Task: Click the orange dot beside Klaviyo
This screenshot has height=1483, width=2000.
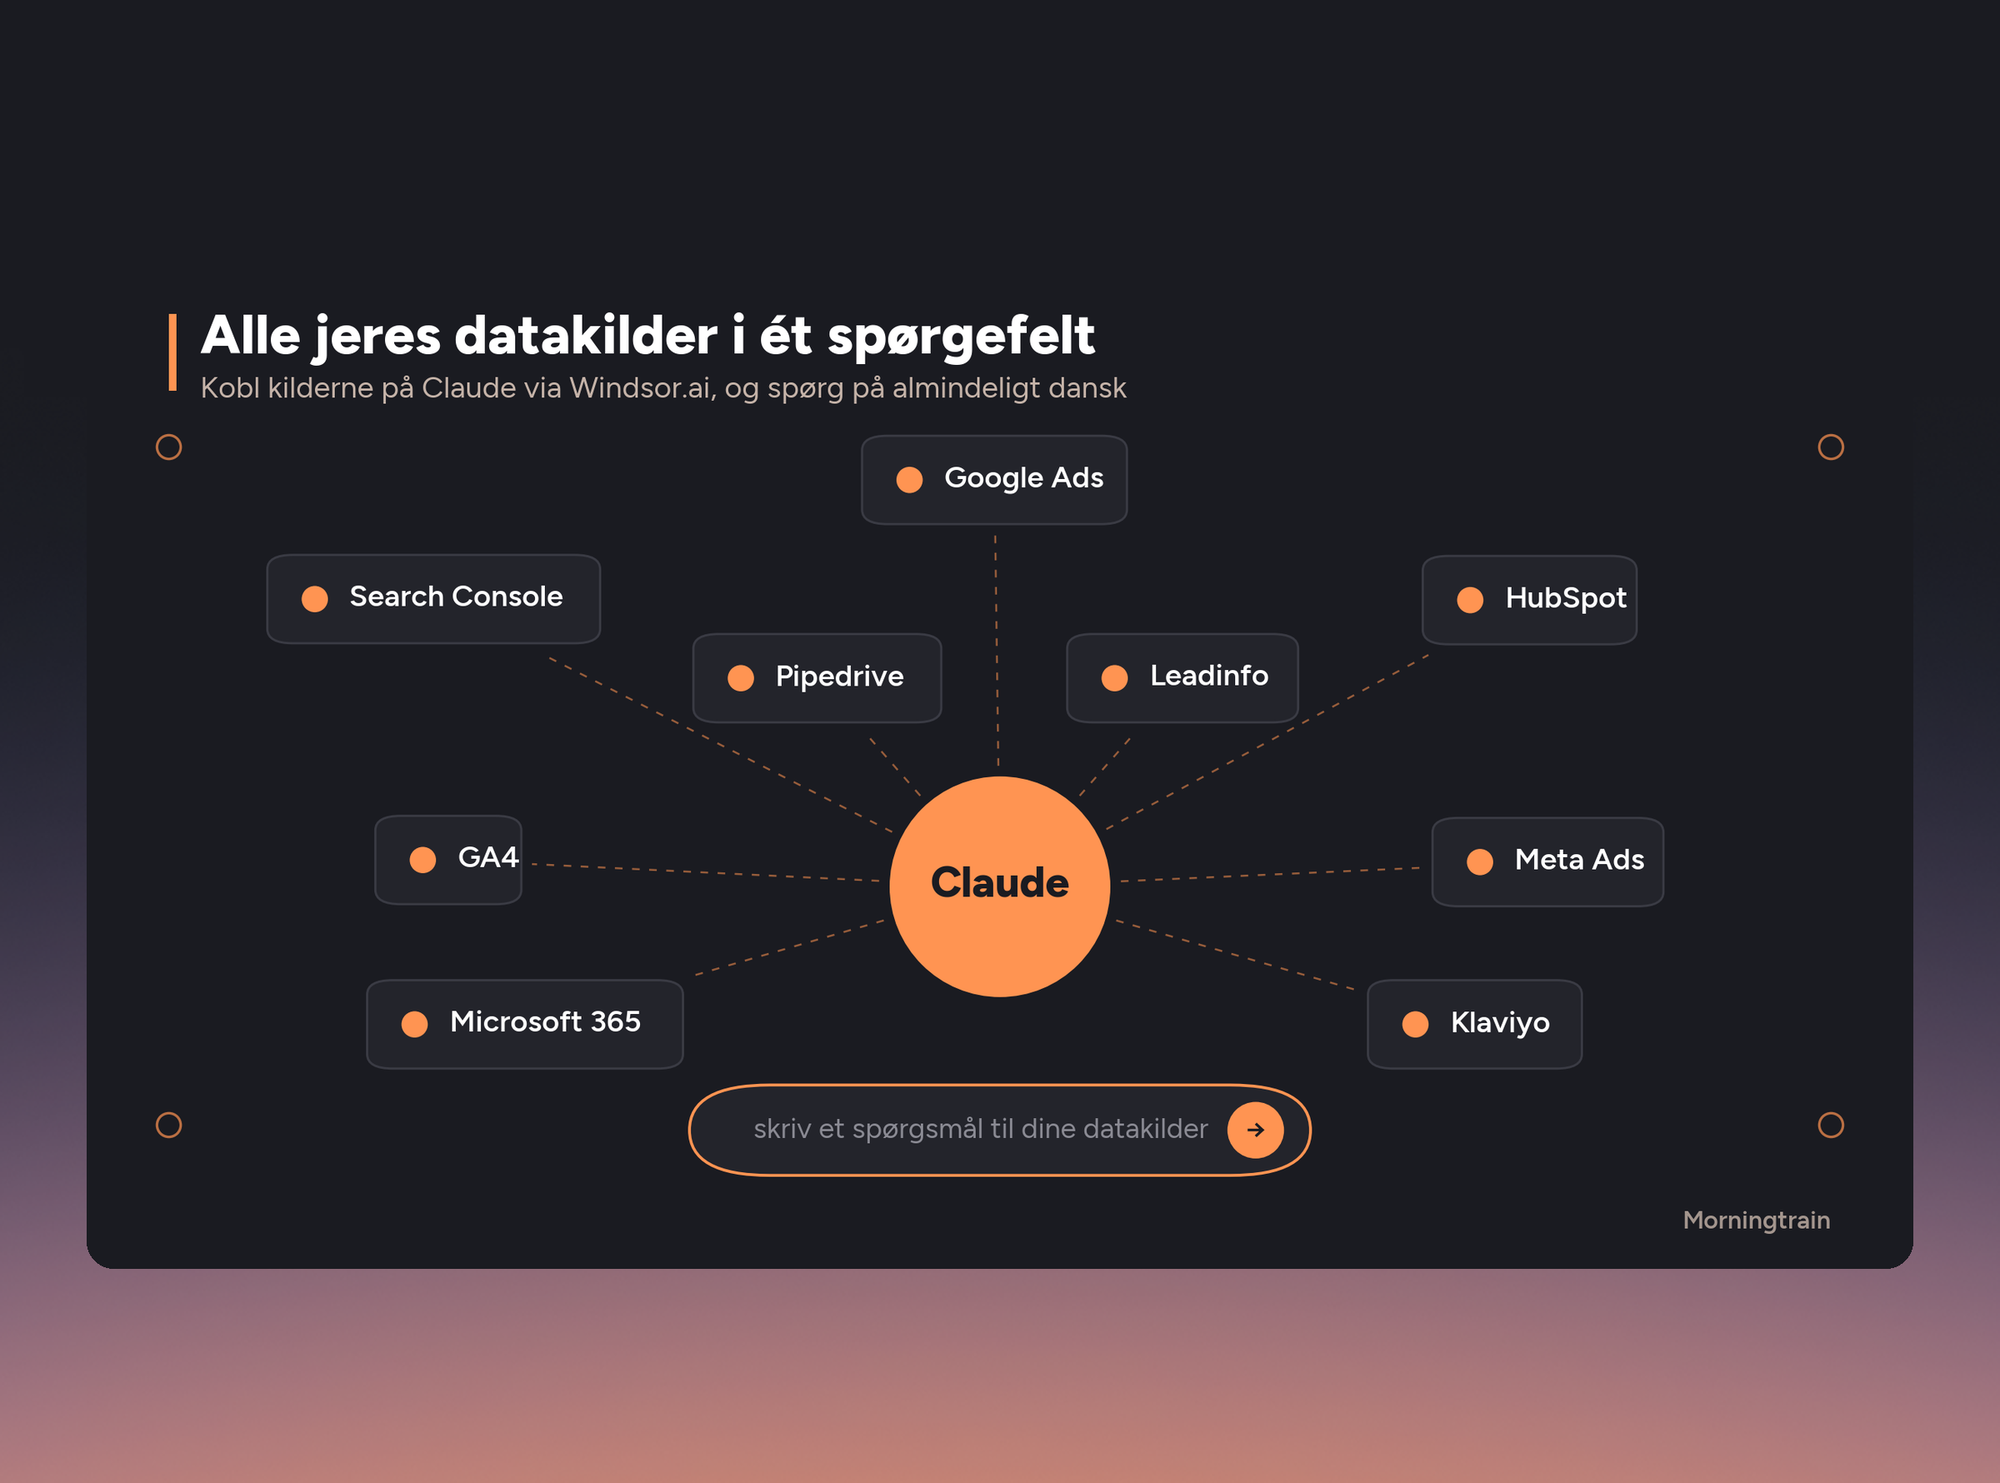Action: [x=1415, y=1024]
